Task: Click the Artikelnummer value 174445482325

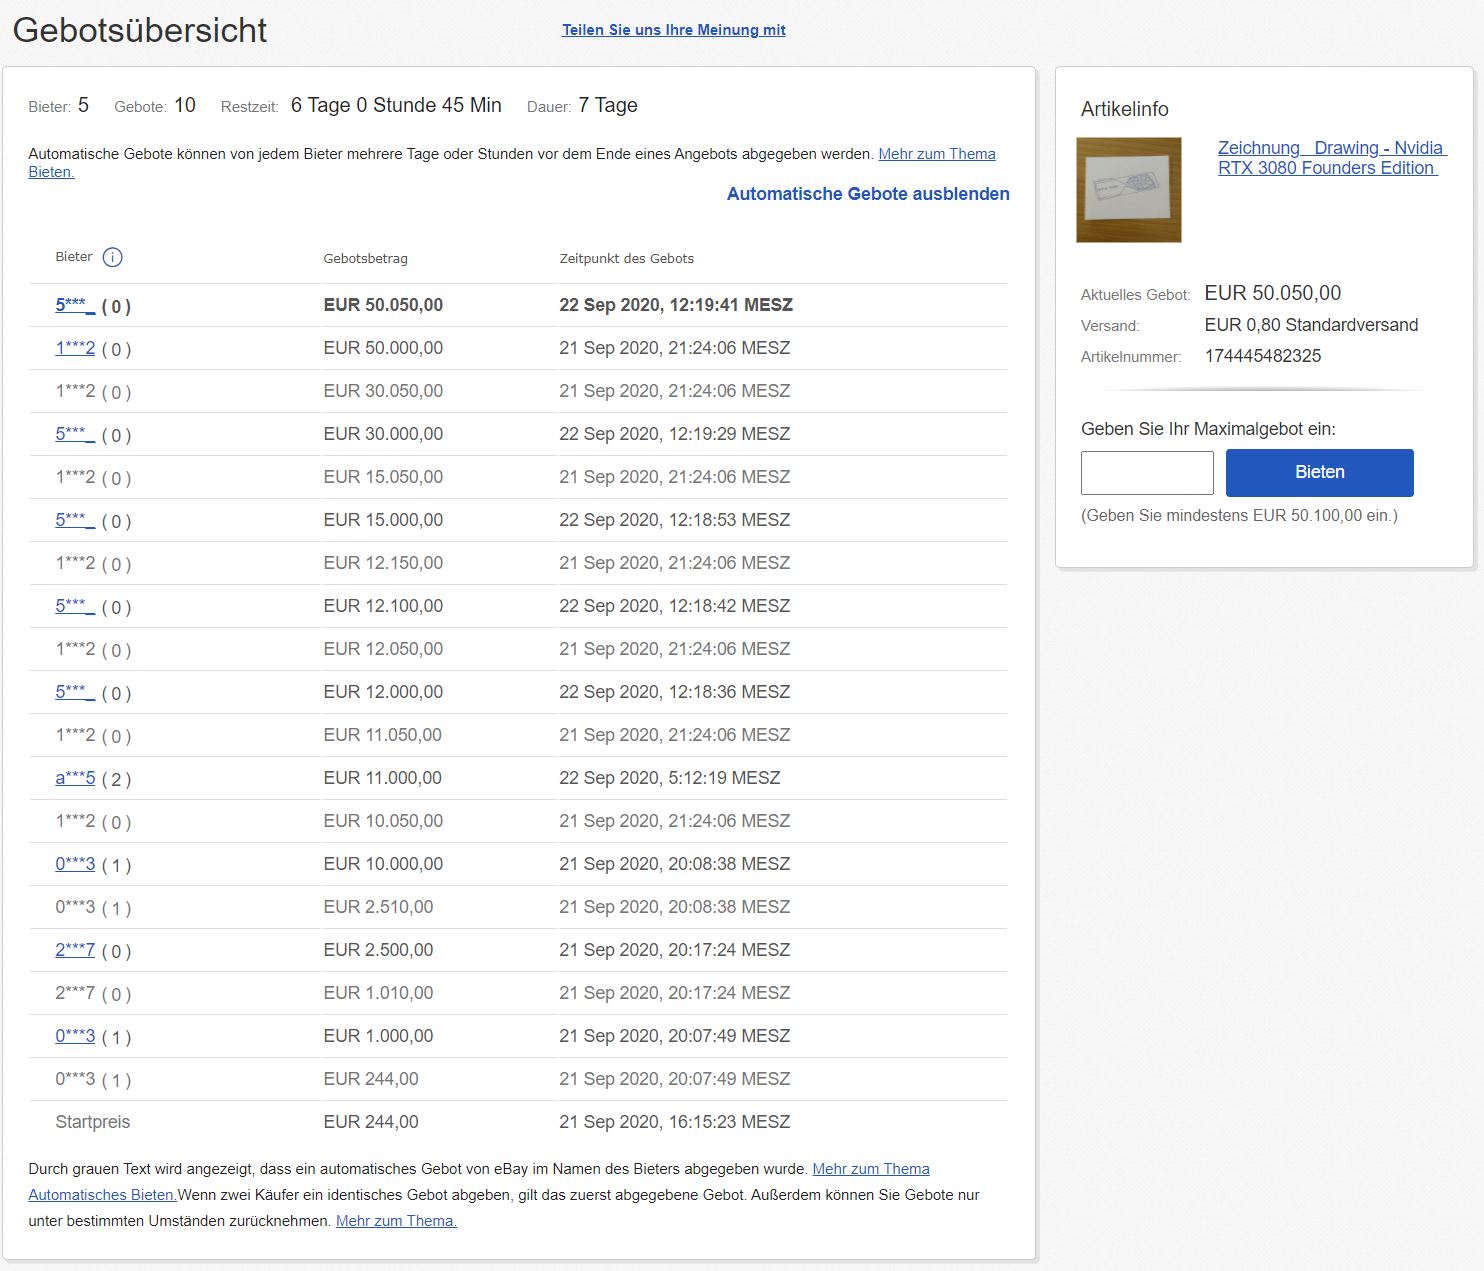Action: tap(1263, 356)
